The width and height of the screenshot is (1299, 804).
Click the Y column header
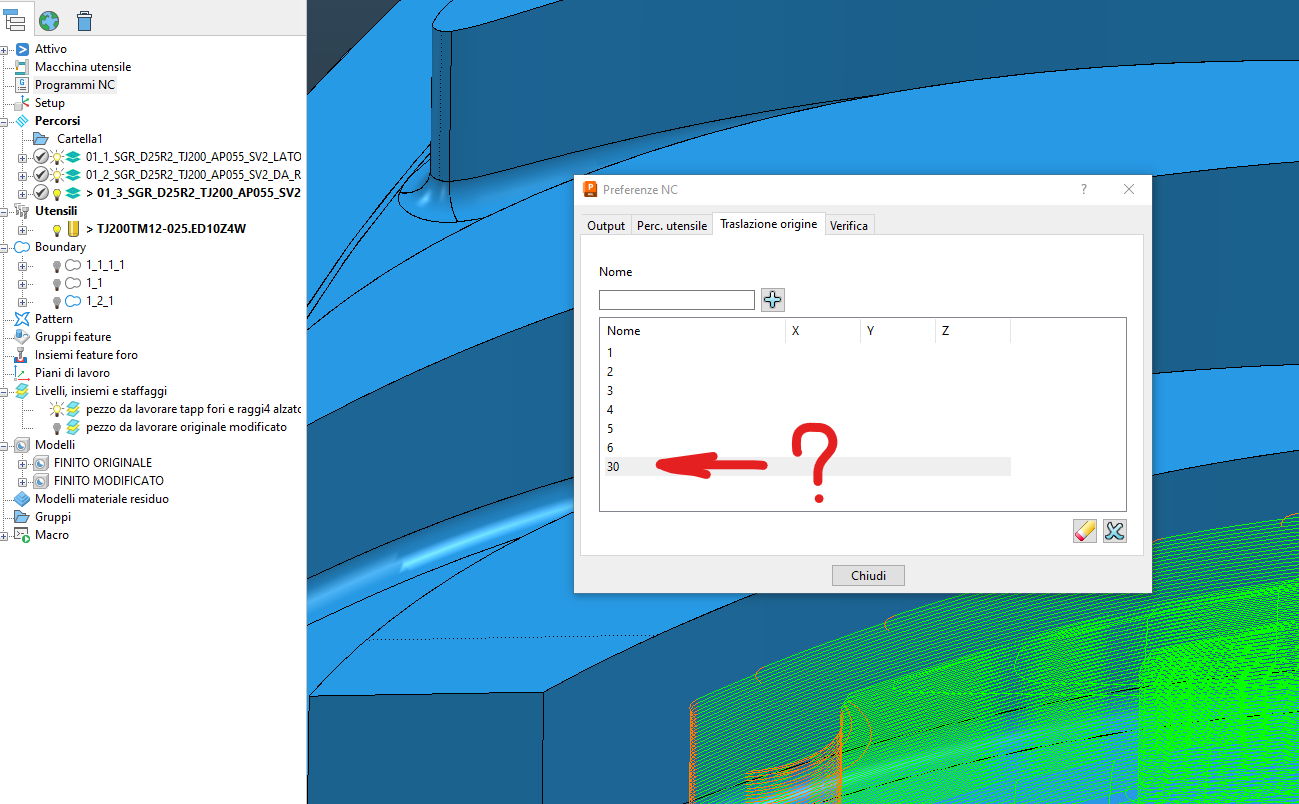click(898, 331)
